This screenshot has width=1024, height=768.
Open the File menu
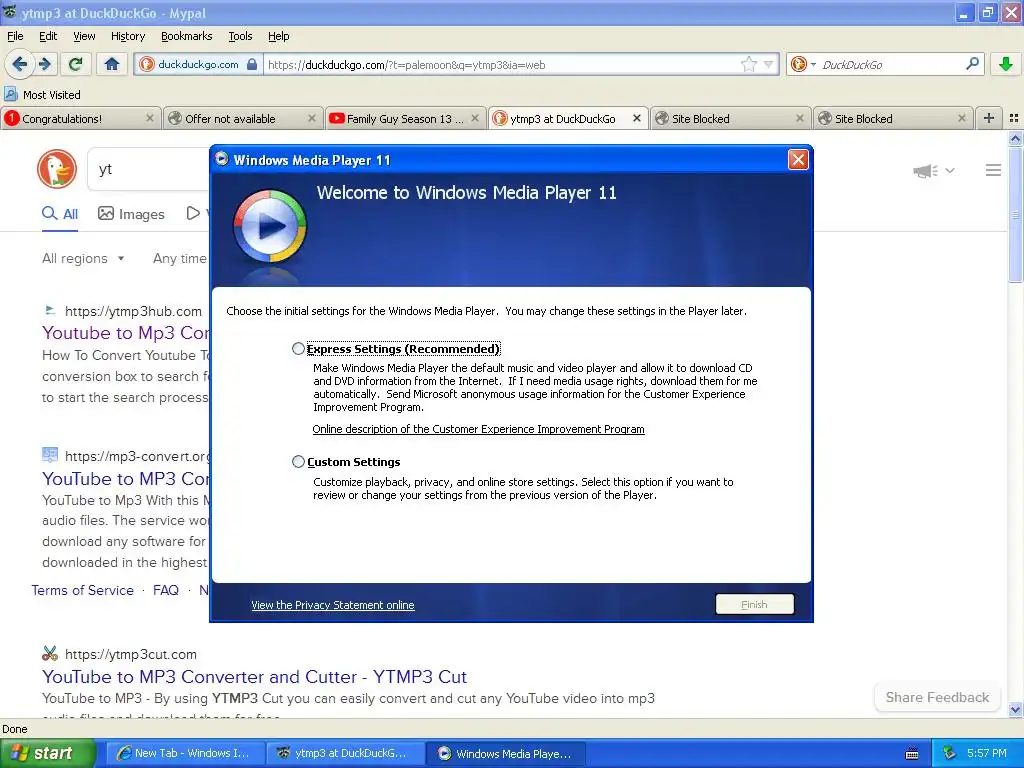15,36
